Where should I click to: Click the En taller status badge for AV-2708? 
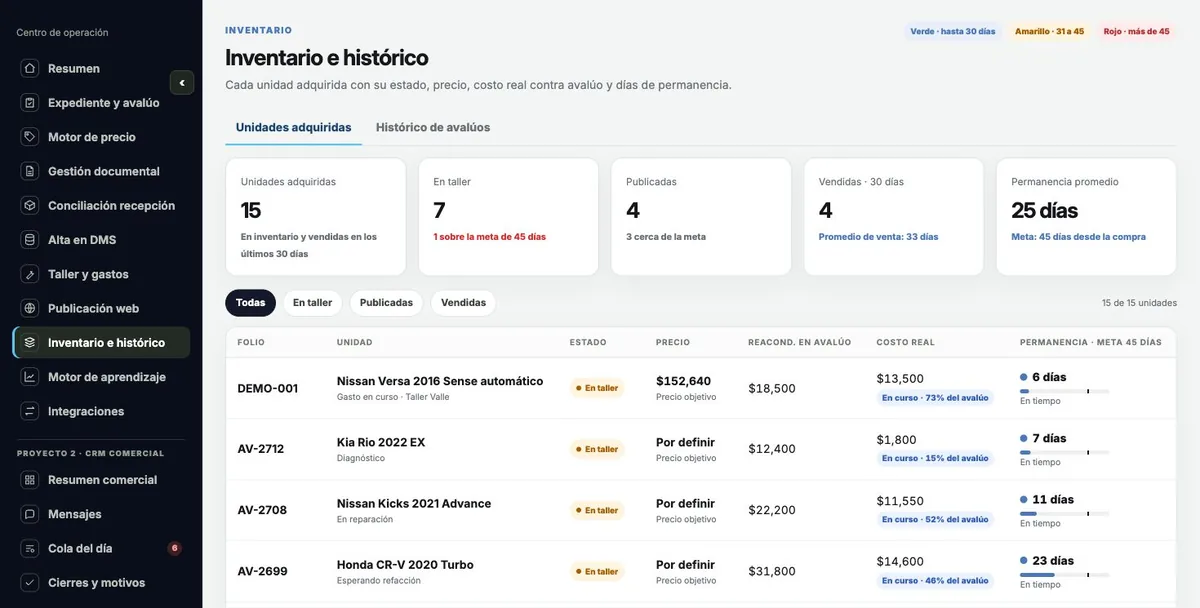[x=597, y=510]
